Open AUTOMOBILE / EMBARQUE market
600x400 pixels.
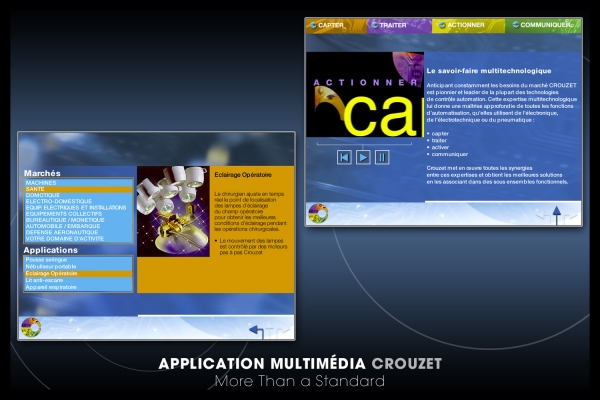pos(68,225)
